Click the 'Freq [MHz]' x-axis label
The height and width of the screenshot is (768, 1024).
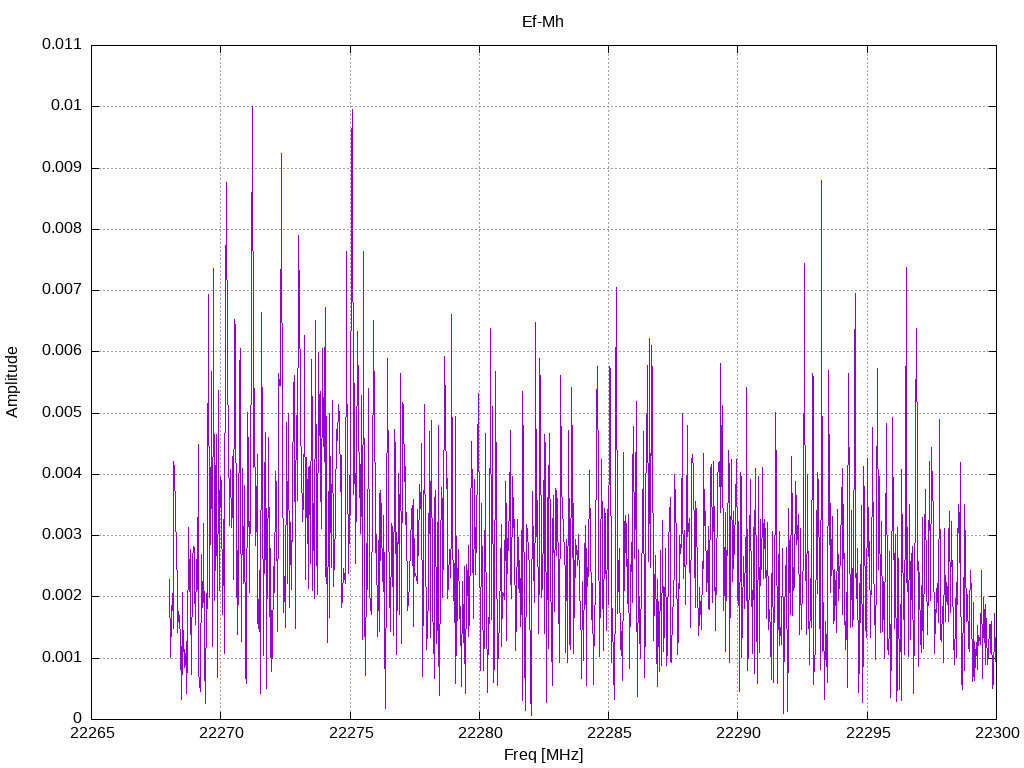click(x=543, y=755)
